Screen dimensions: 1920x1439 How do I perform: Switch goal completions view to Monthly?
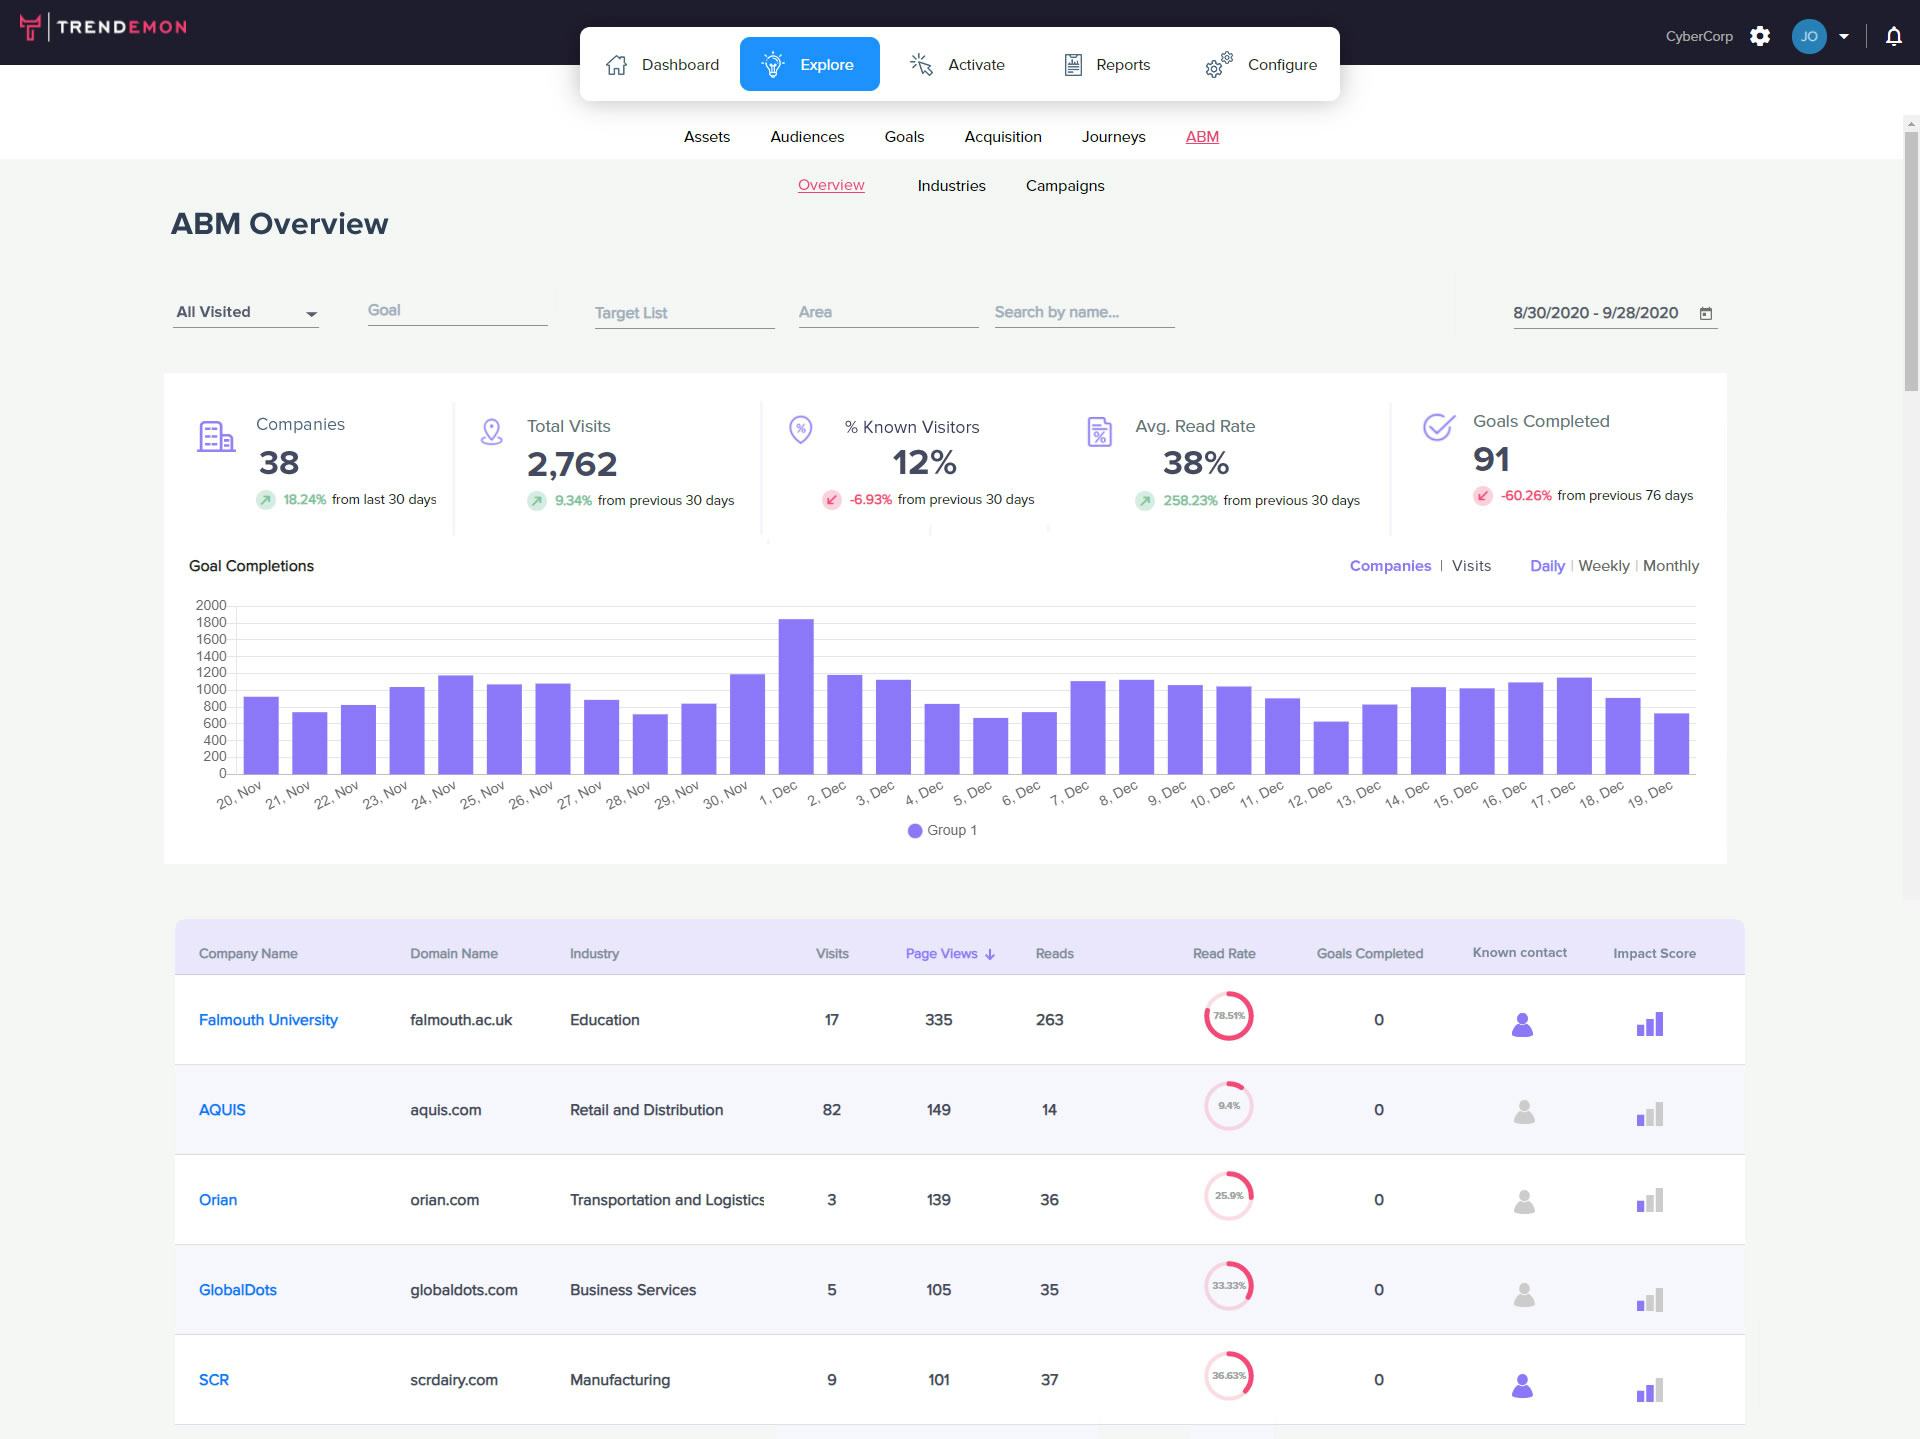1670,565
